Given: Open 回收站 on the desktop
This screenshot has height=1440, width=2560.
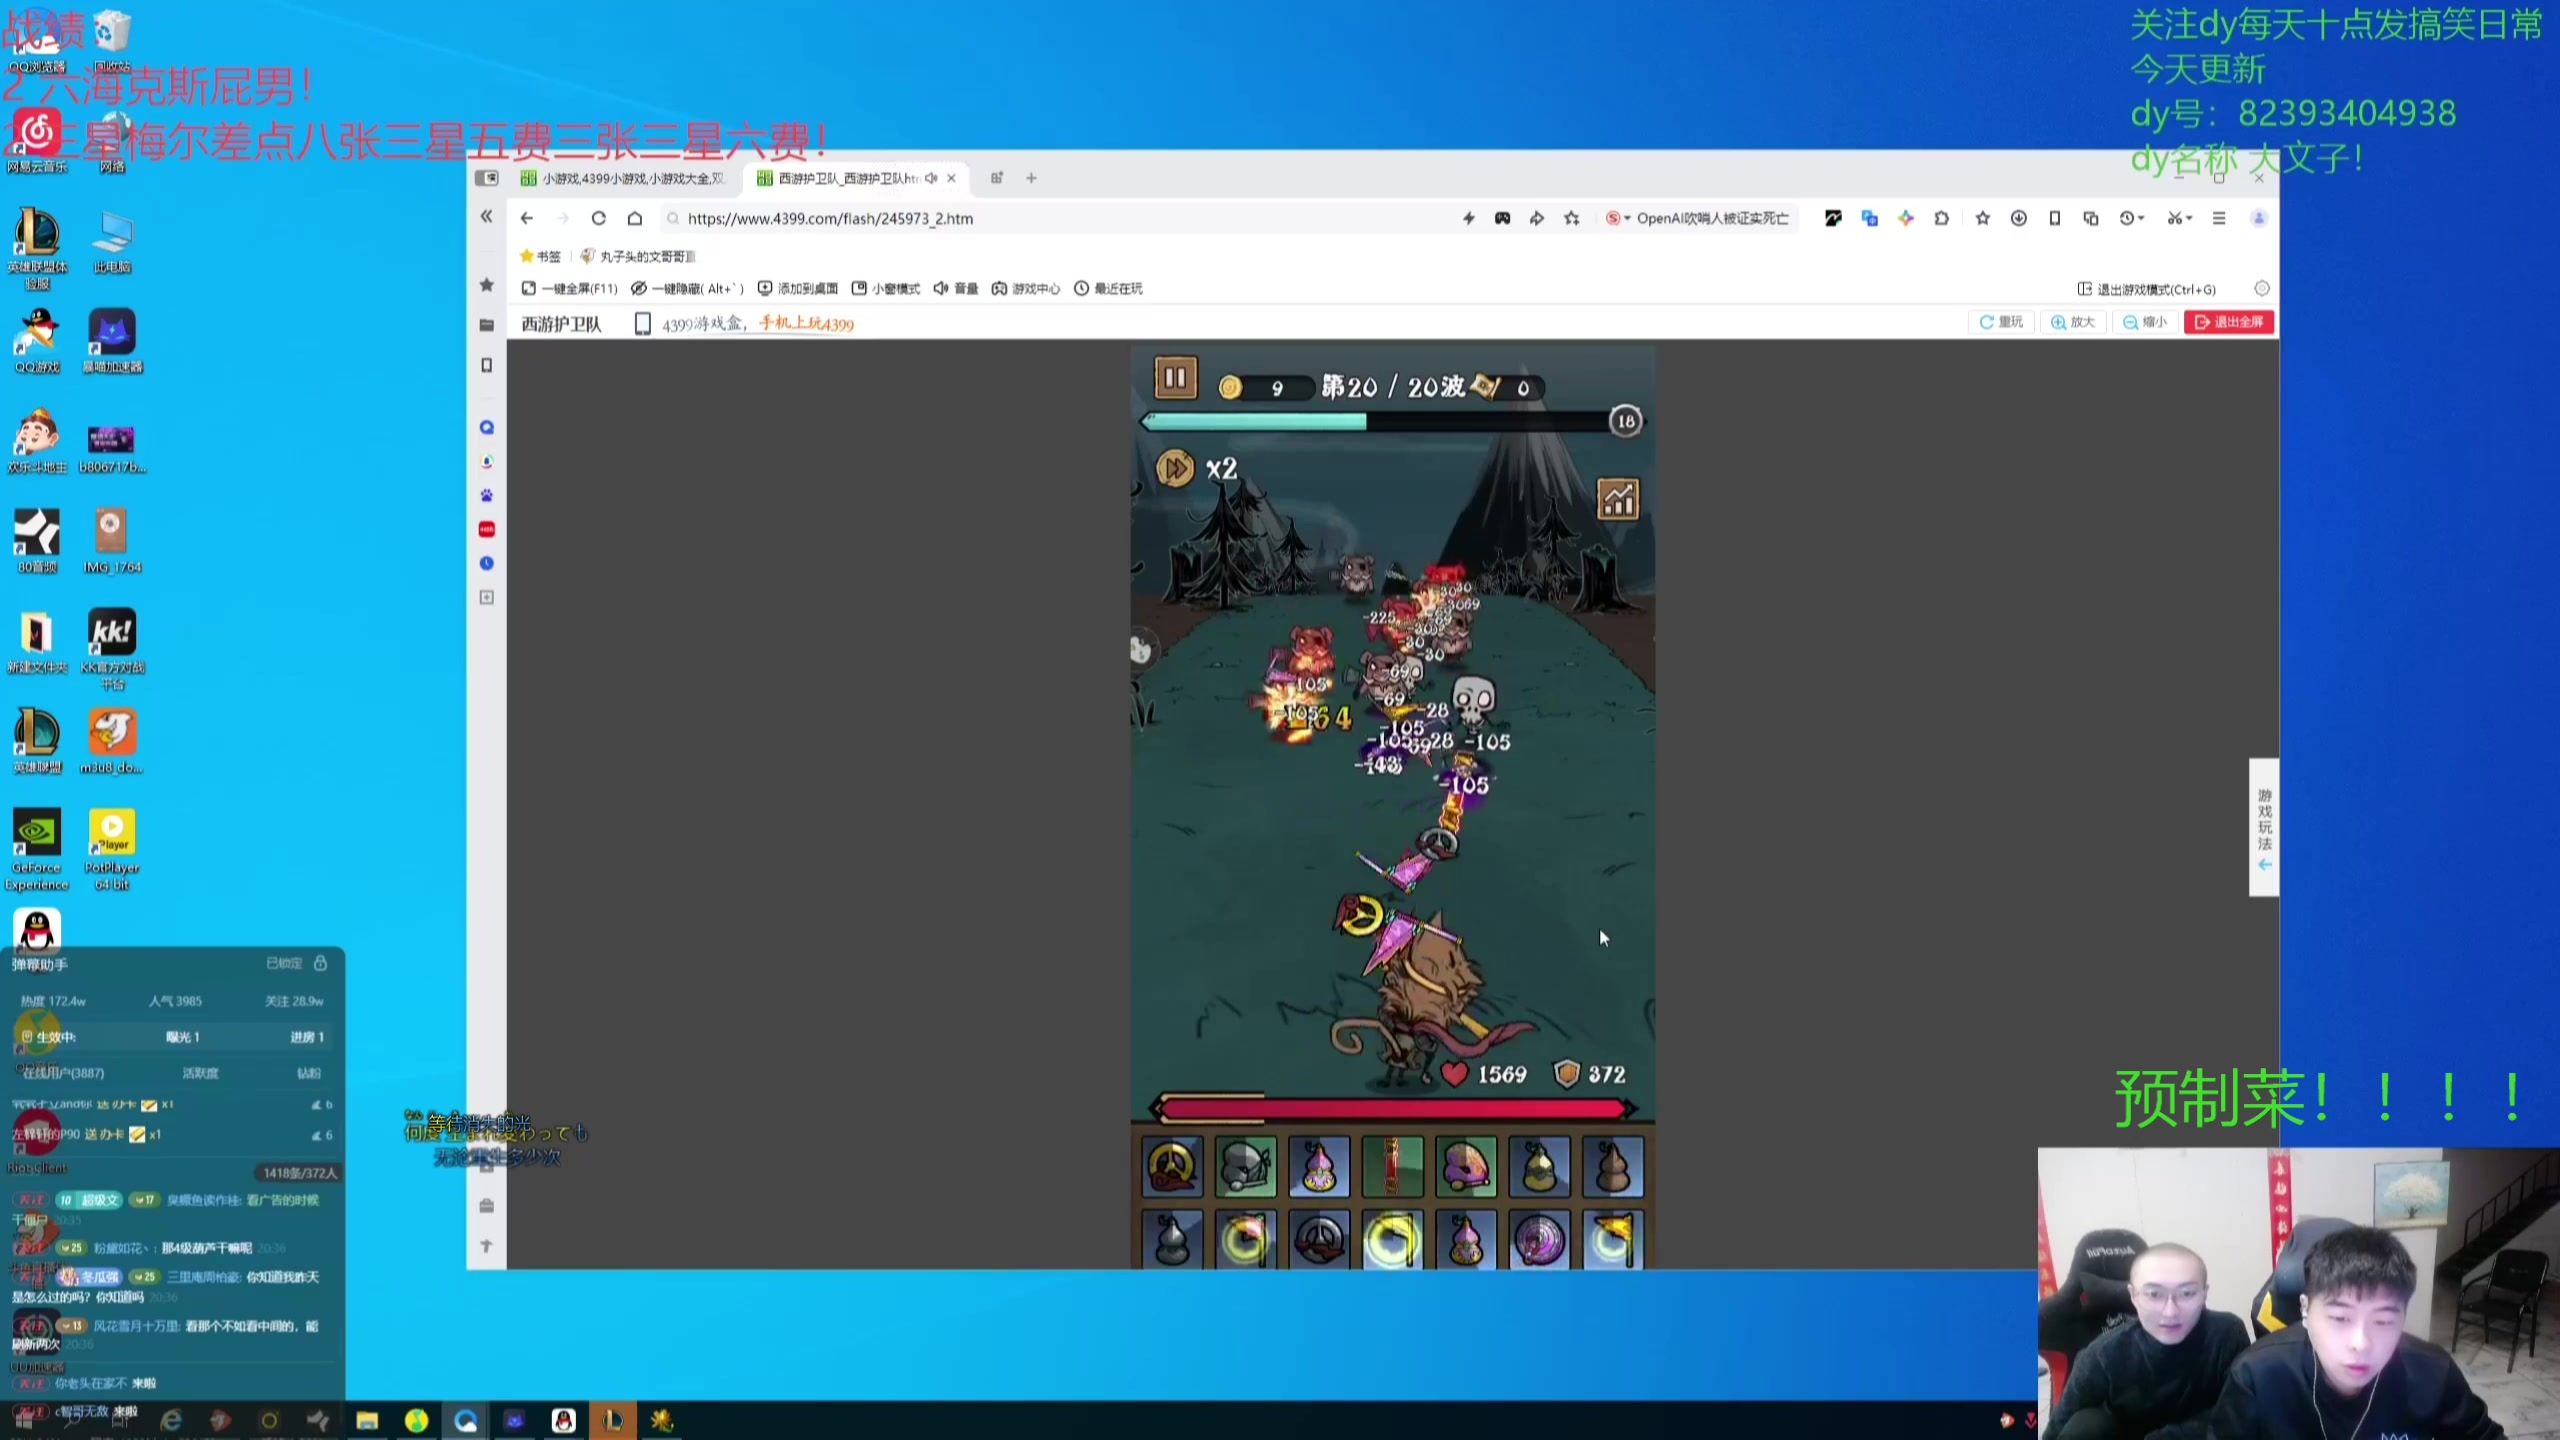Looking at the screenshot, I should point(112,40).
